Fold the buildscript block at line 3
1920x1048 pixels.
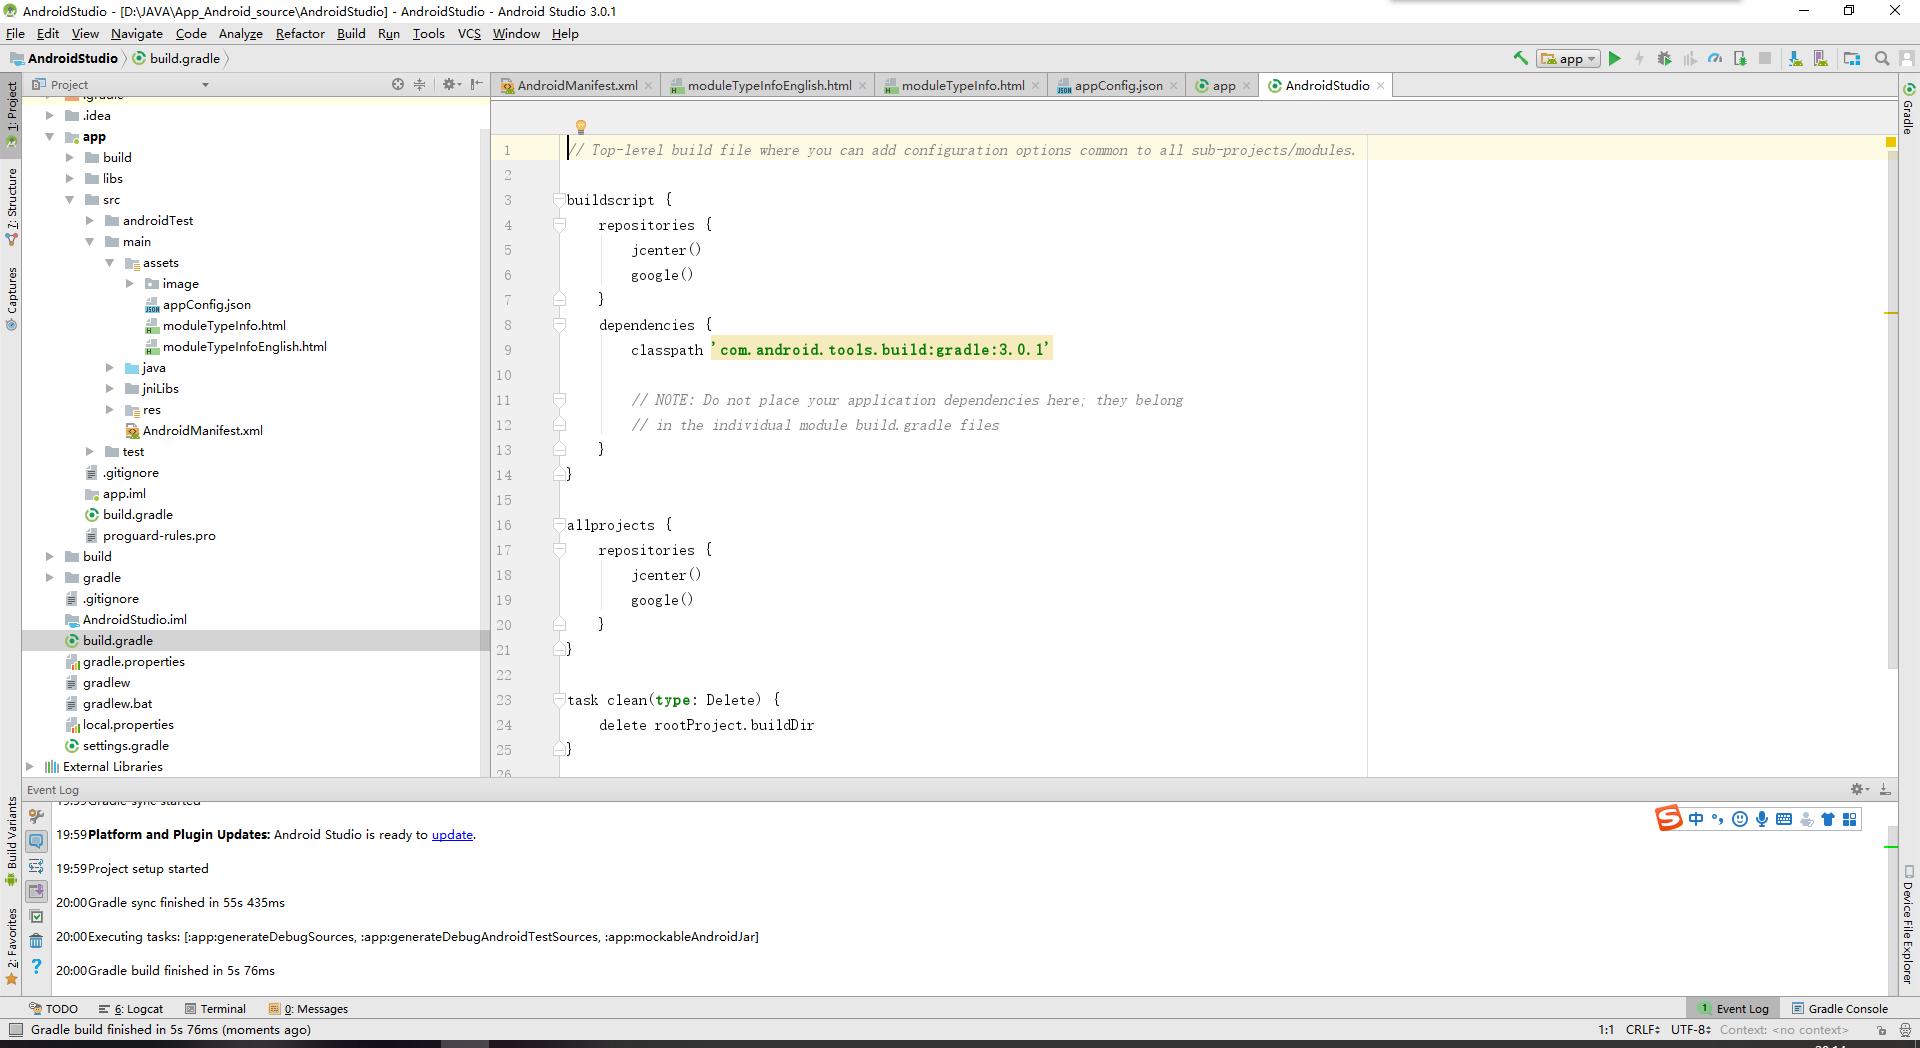point(560,200)
